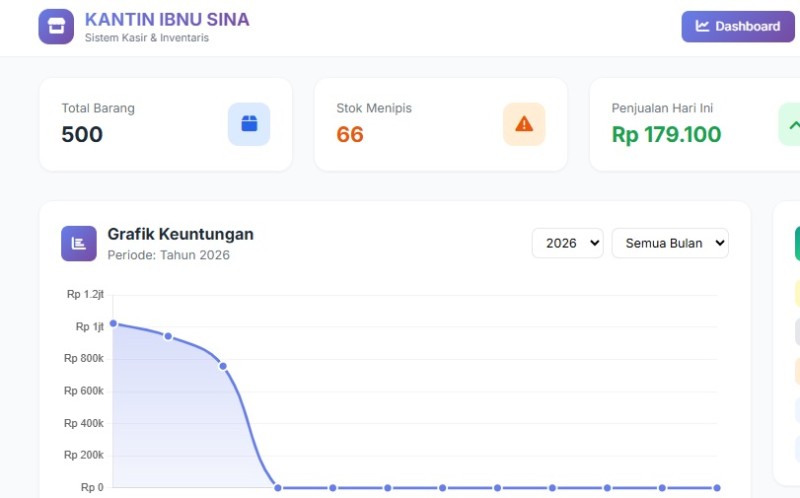Expand the Semua Bulan month filter

click(x=670, y=243)
